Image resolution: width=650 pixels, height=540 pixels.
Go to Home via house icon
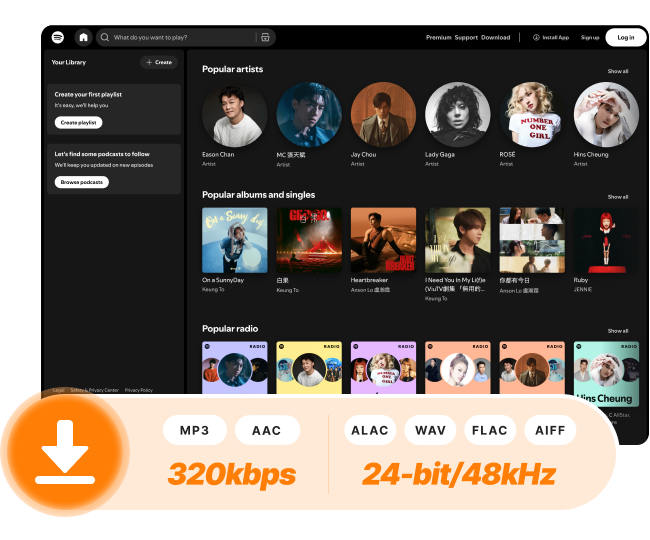[83, 37]
